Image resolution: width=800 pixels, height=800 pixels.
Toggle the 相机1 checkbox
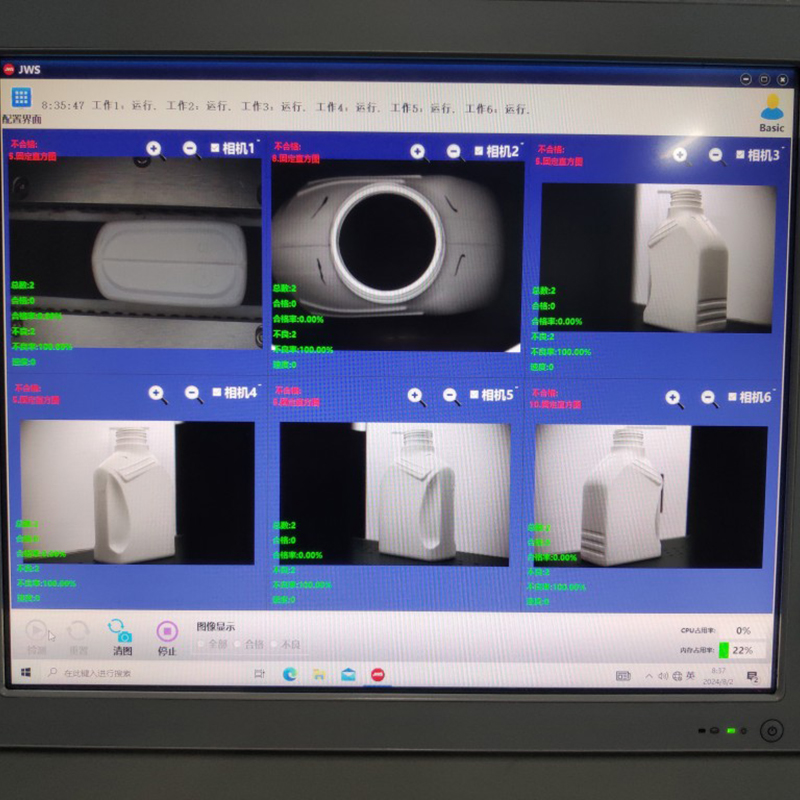[x=215, y=148]
